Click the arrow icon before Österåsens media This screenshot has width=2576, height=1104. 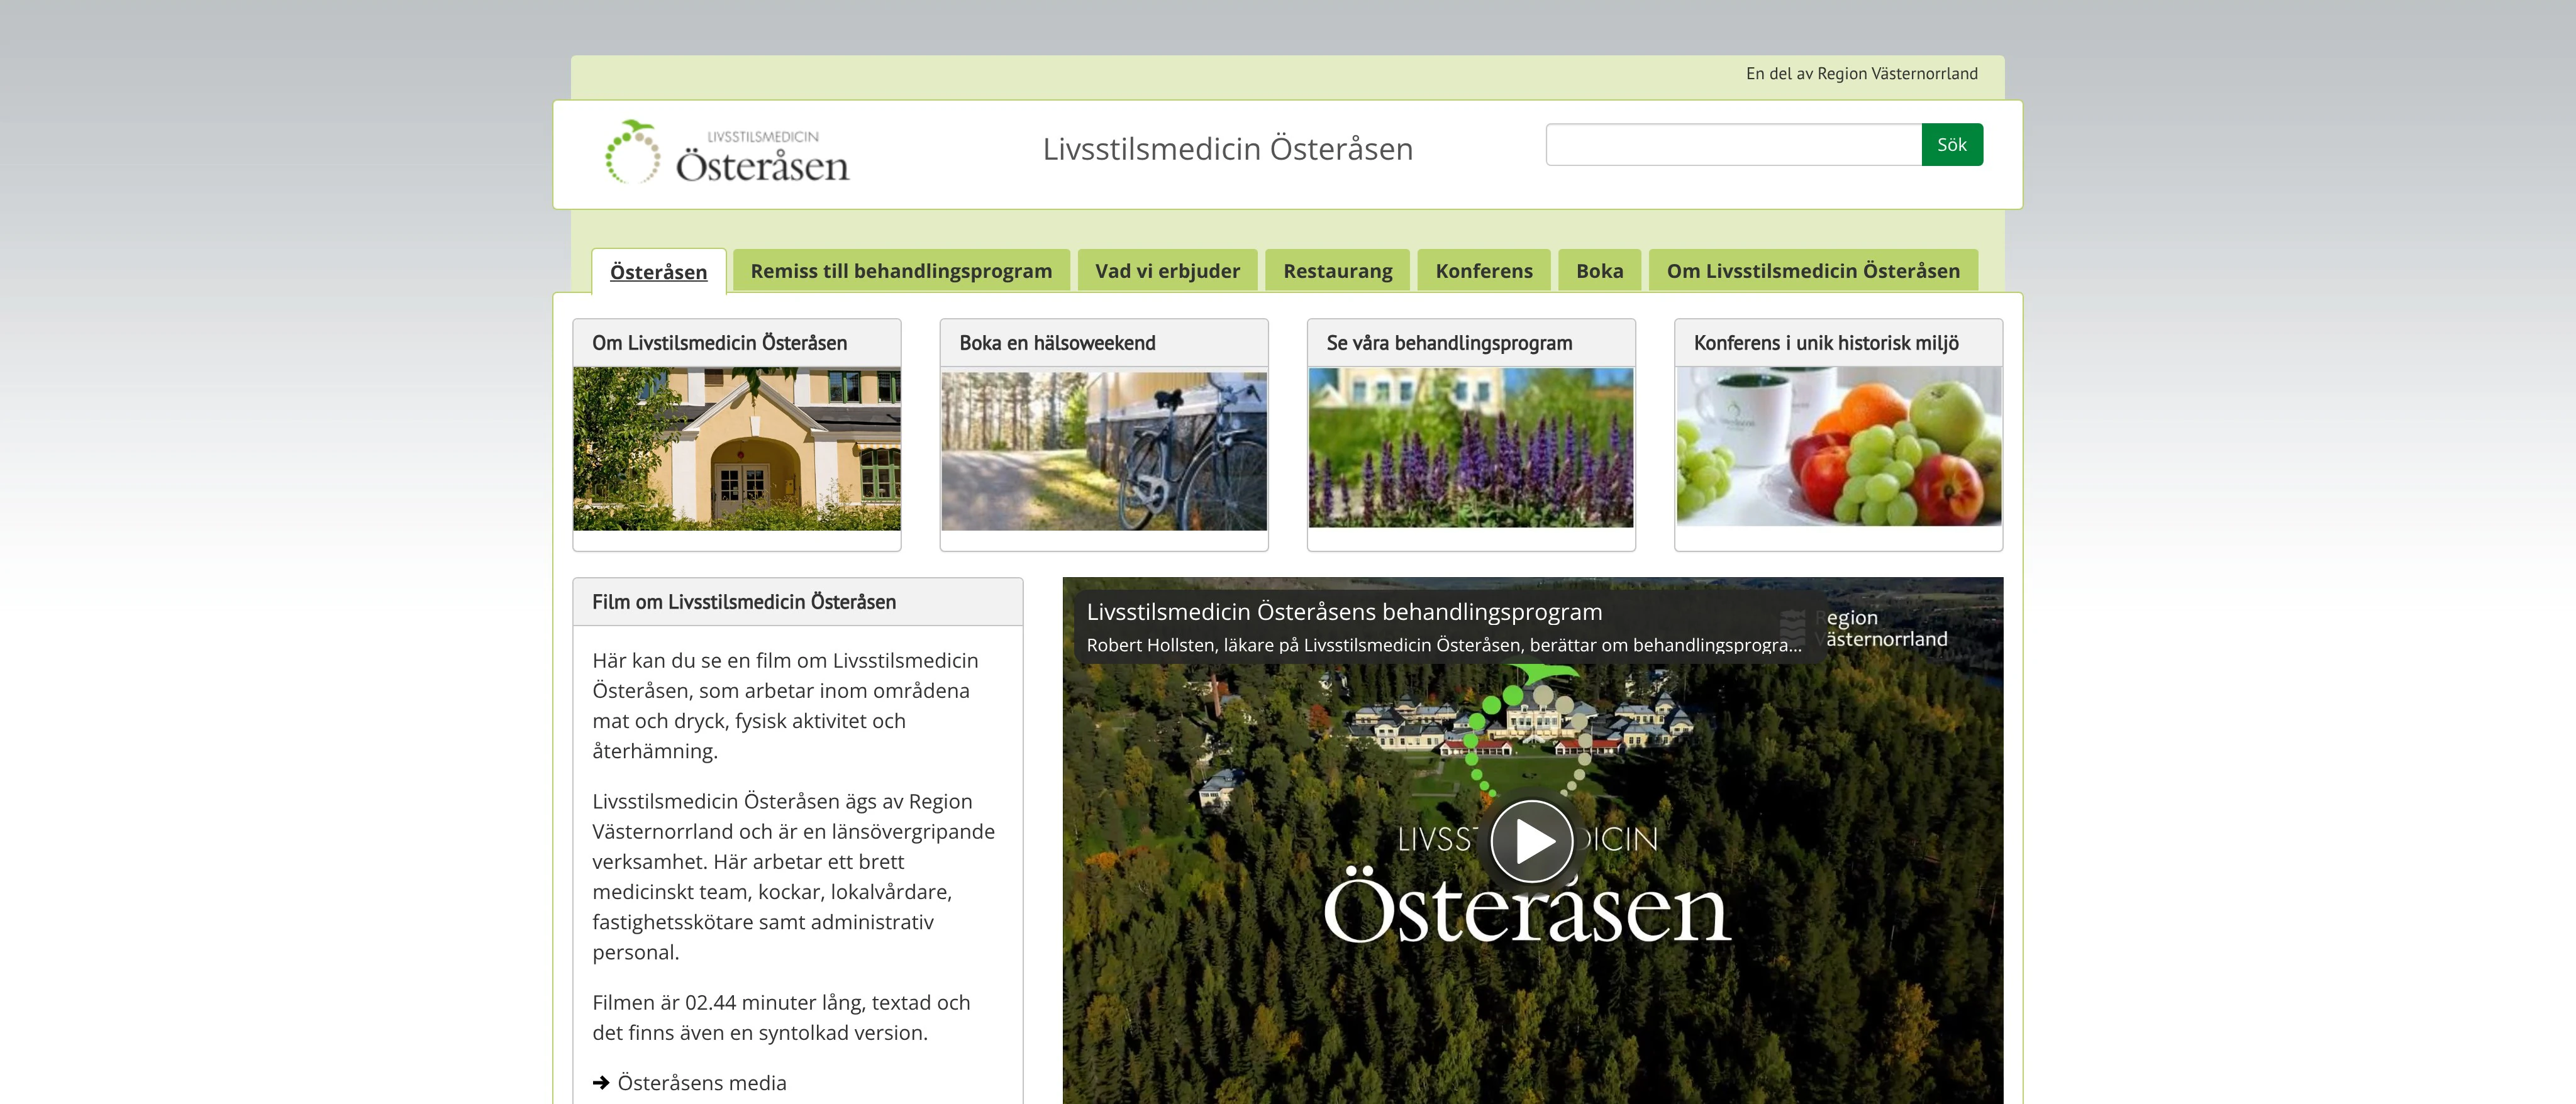coord(601,1082)
